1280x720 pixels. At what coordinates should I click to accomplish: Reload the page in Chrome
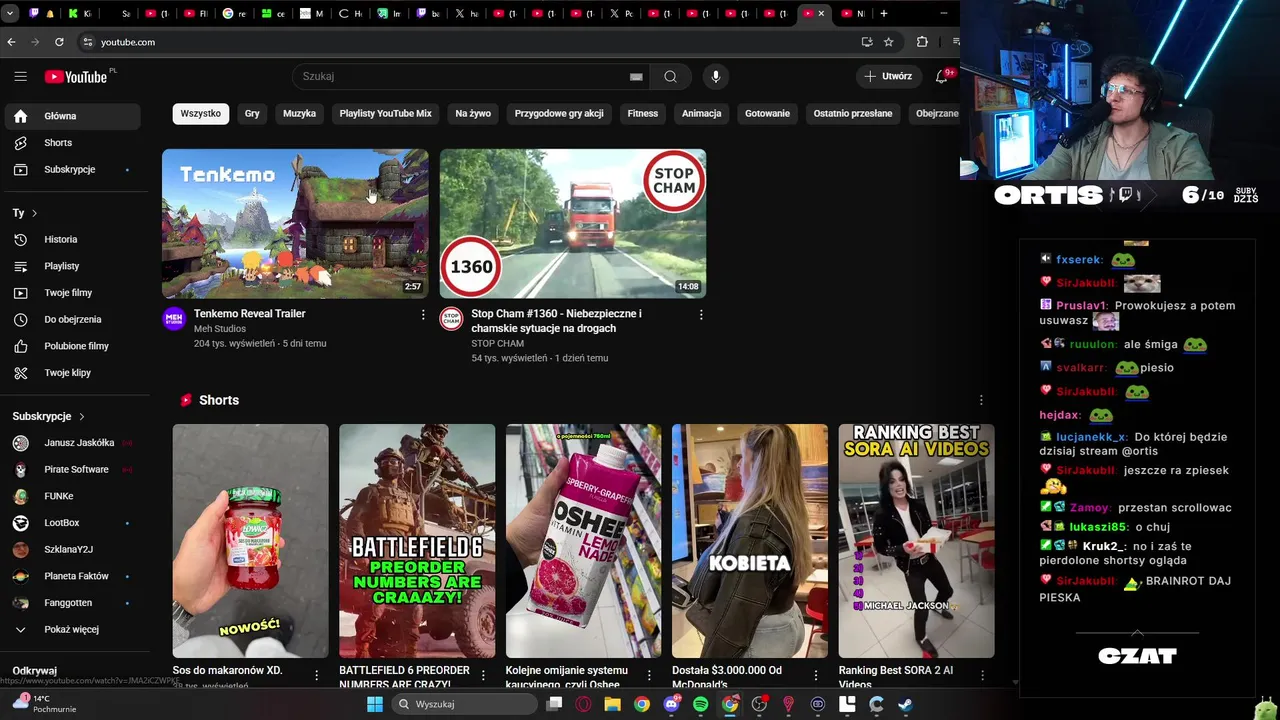click(x=59, y=42)
